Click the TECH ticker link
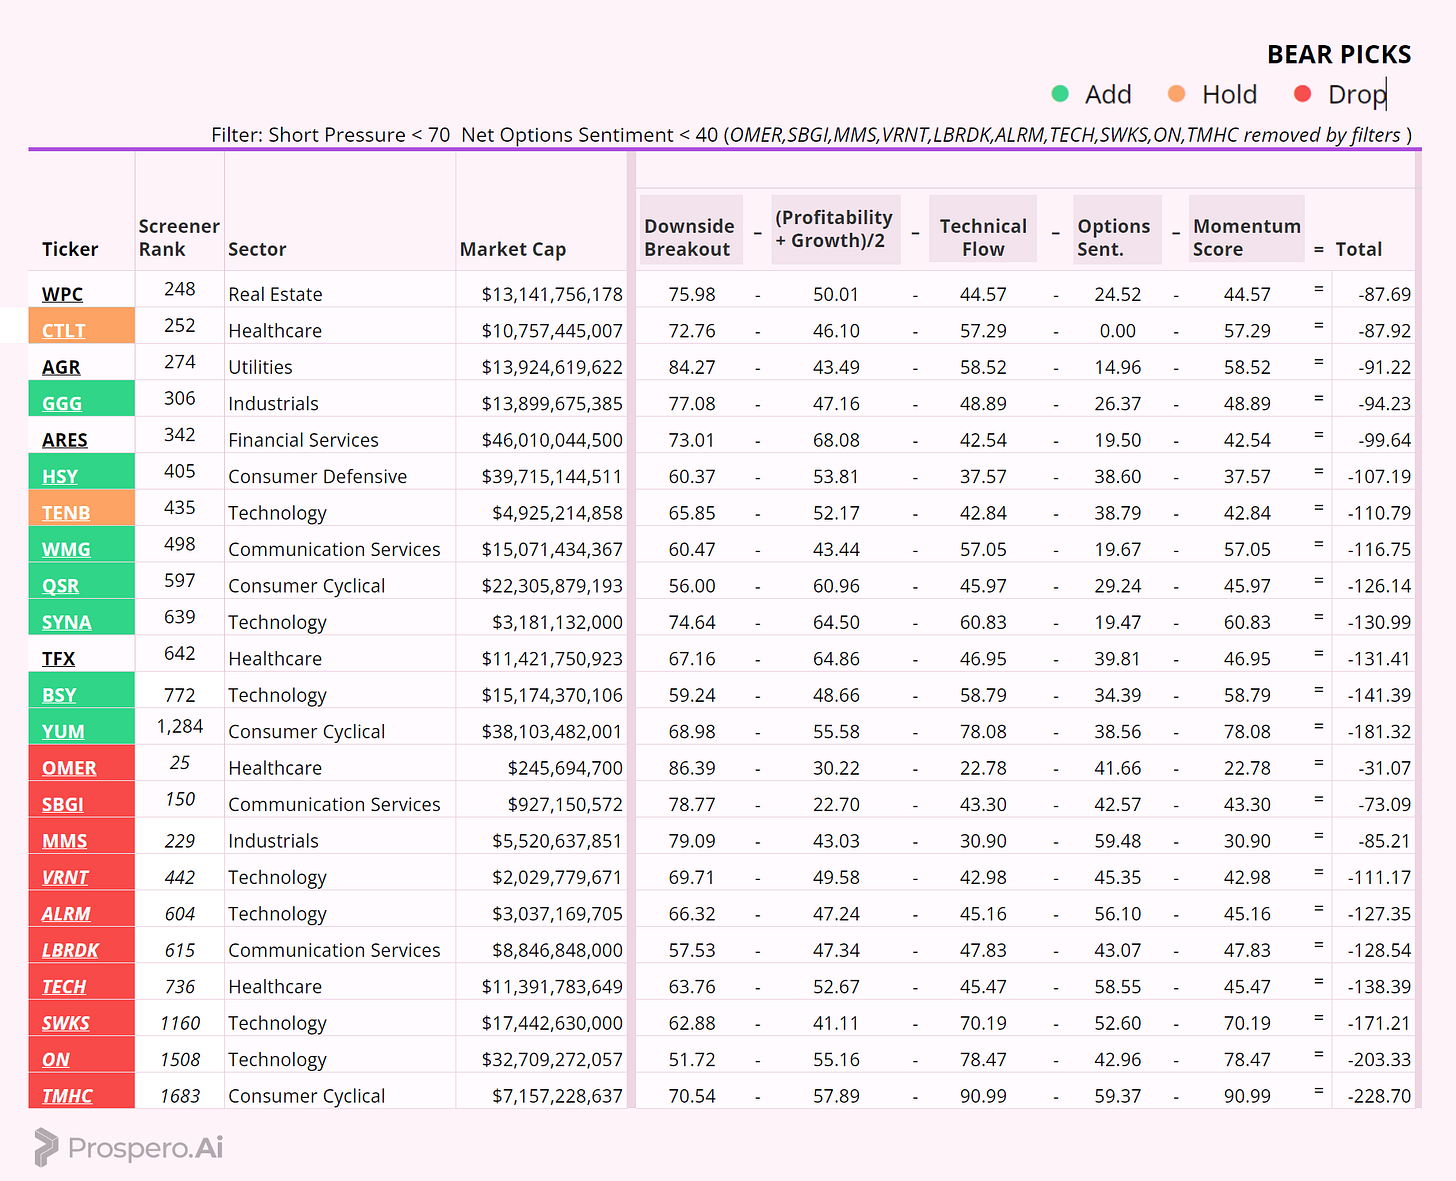 pos(64,987)
